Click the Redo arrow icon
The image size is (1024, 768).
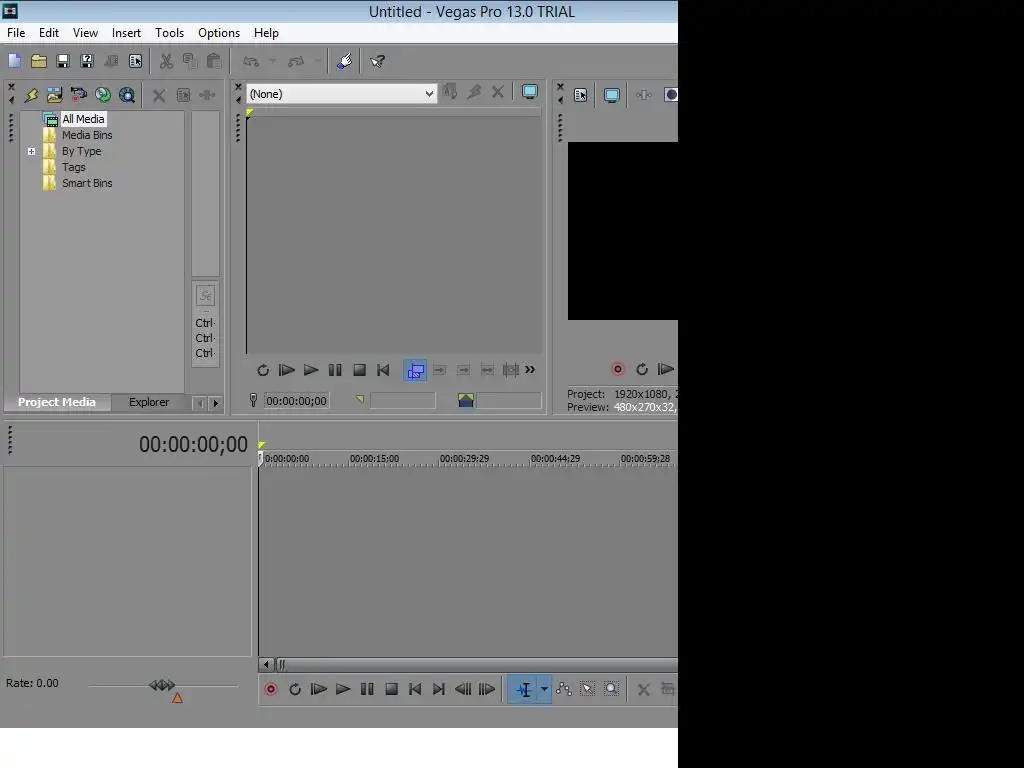[296, 61]
